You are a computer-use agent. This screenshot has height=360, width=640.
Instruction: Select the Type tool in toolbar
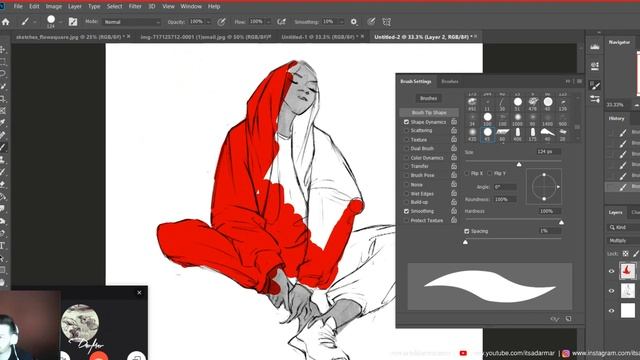click(x=2, y=245)
